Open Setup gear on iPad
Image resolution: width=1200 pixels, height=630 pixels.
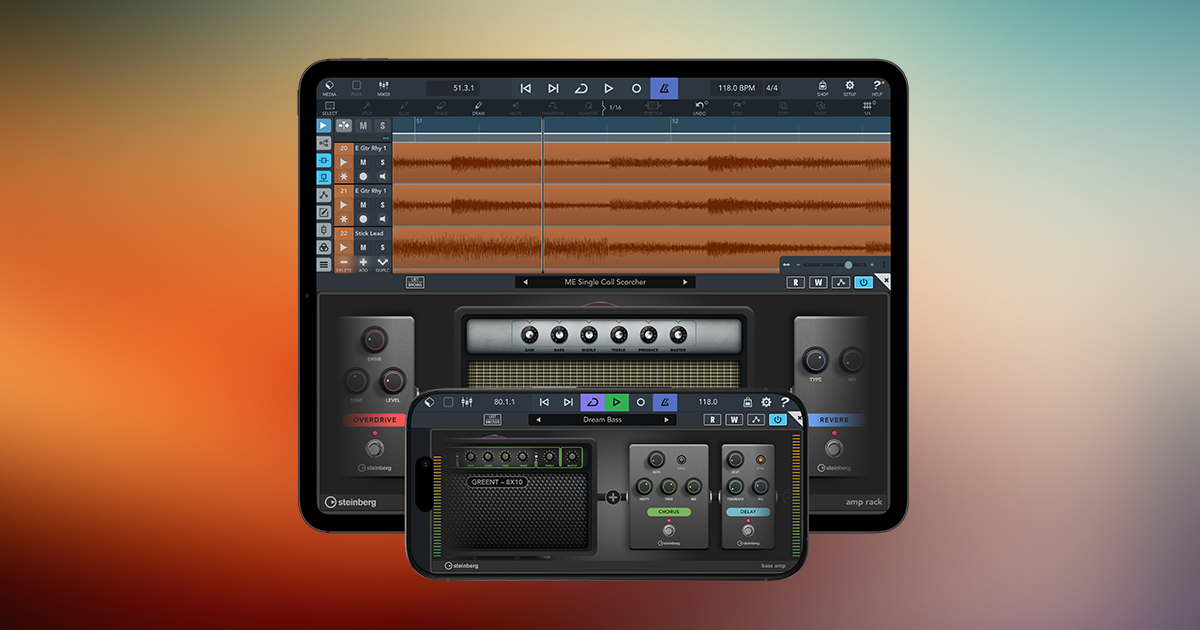tap(850, 88)
